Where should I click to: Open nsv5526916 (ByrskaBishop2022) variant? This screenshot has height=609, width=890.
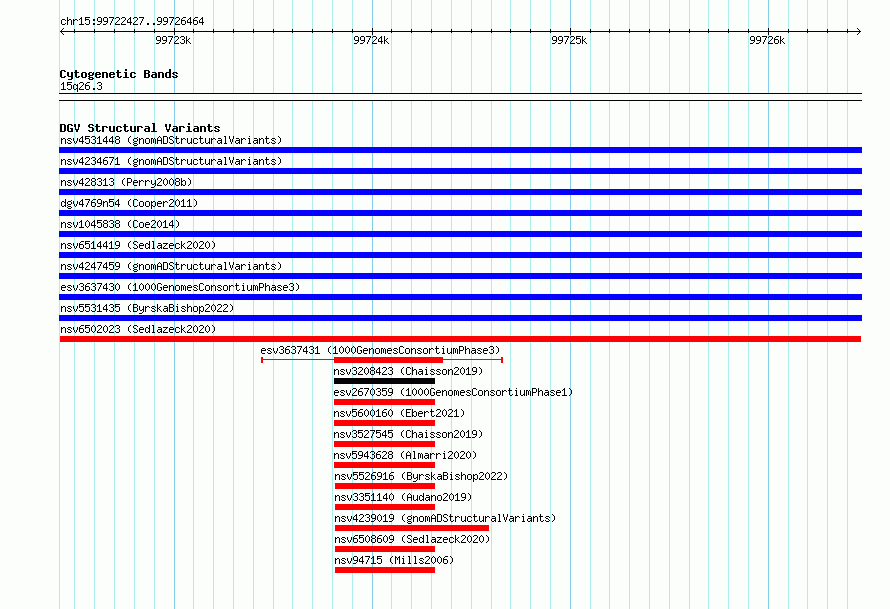coord(421,476)
